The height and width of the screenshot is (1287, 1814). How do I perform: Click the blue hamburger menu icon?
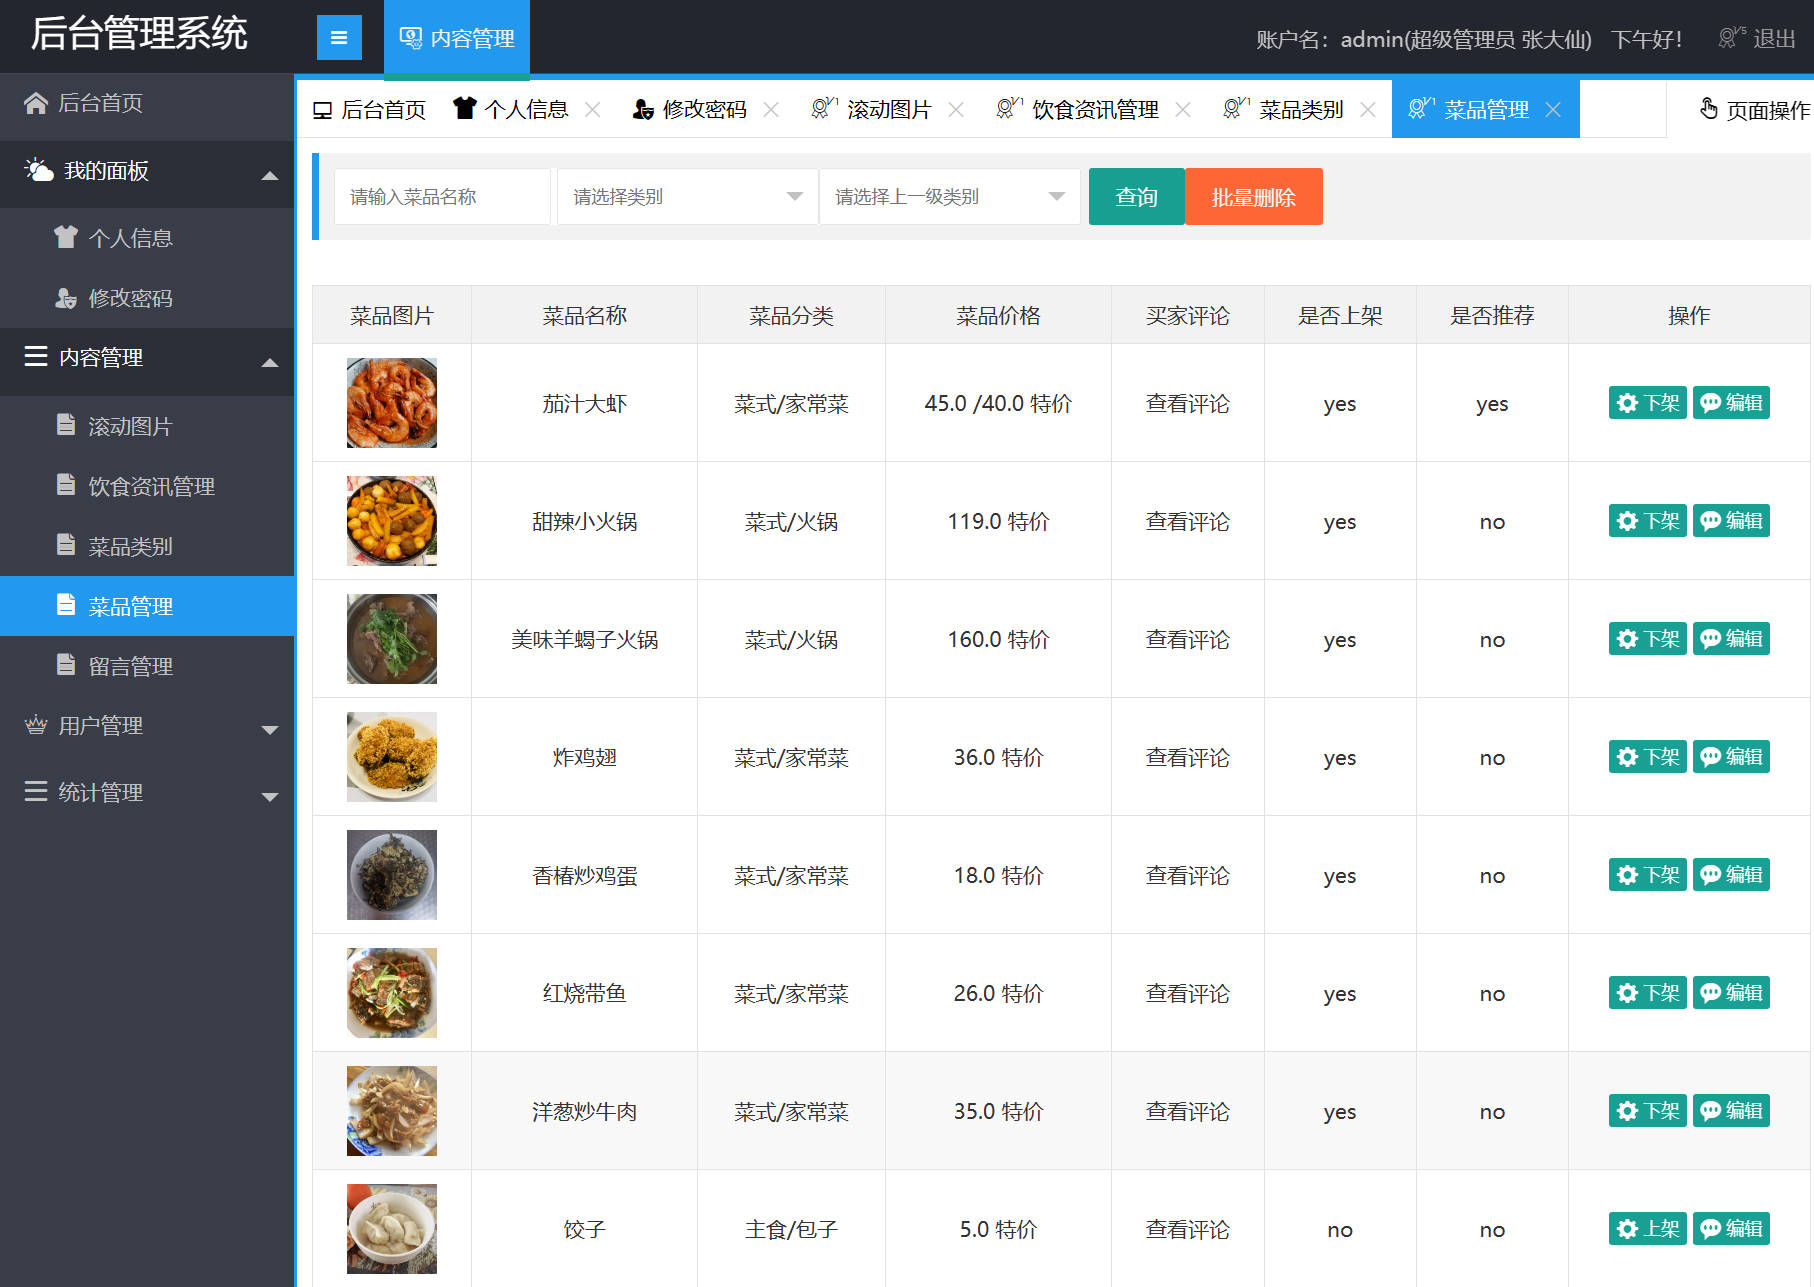339,37
